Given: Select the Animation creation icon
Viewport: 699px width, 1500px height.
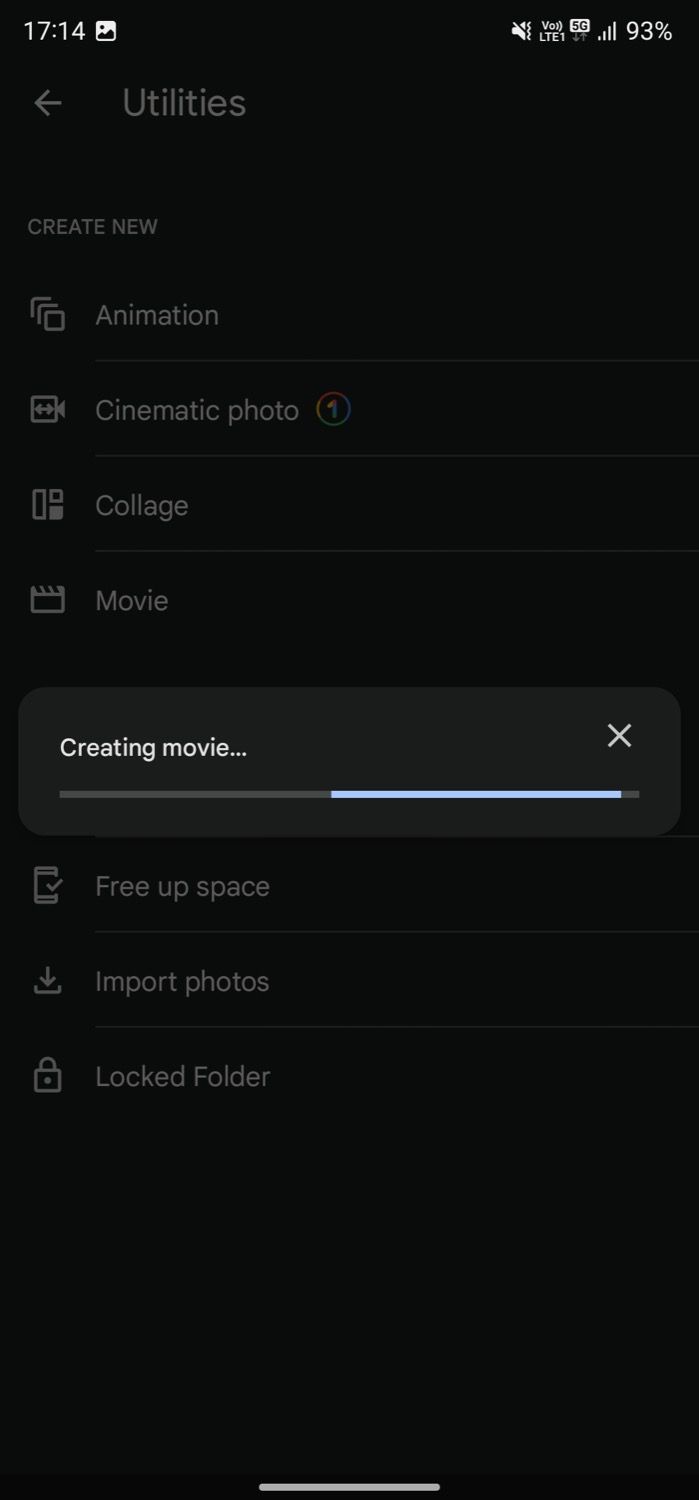Looking at the screenshot, I should [x=46, y=314].
